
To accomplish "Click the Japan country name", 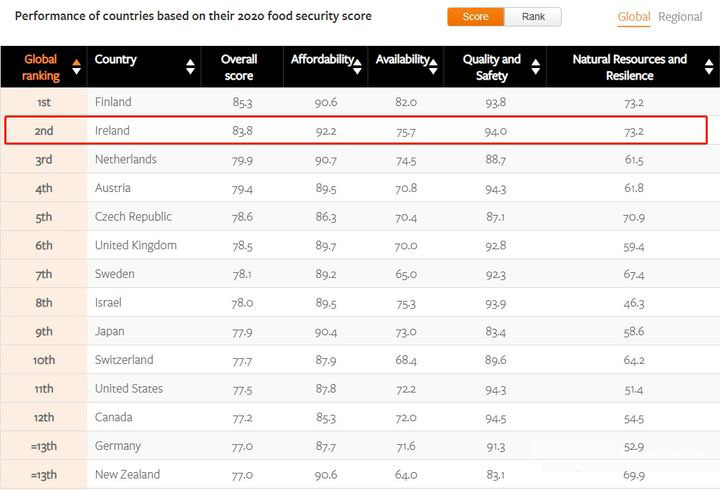I will click(110, 332).
